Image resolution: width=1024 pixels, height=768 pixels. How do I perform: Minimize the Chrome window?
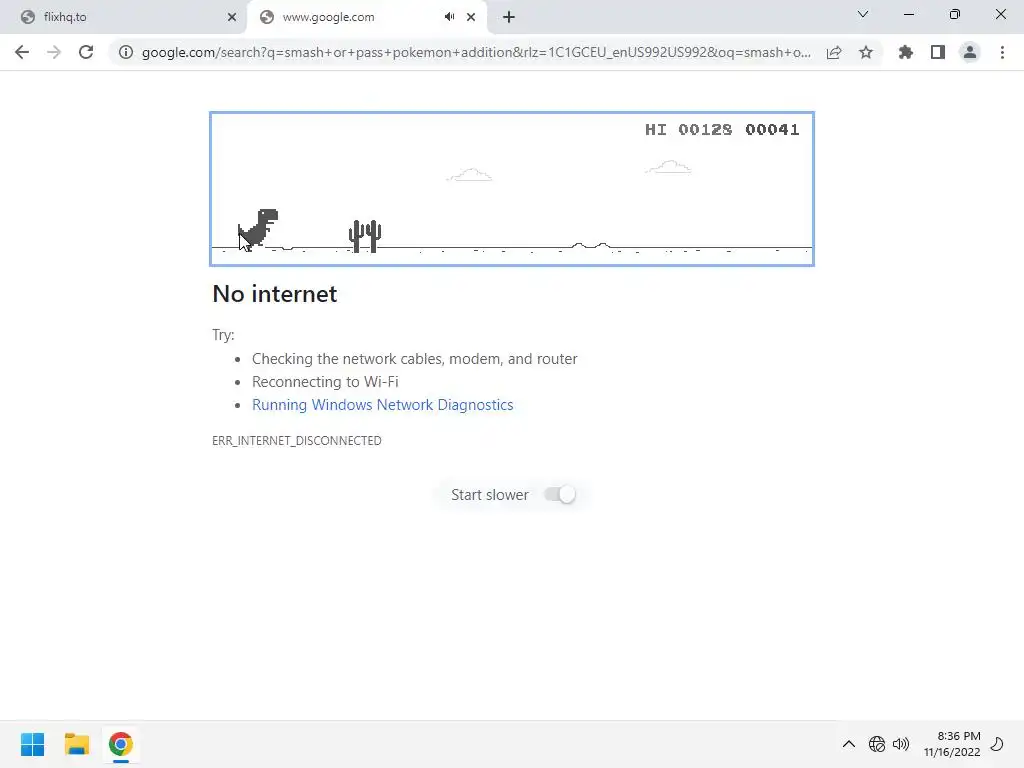[x=908, y=14]
